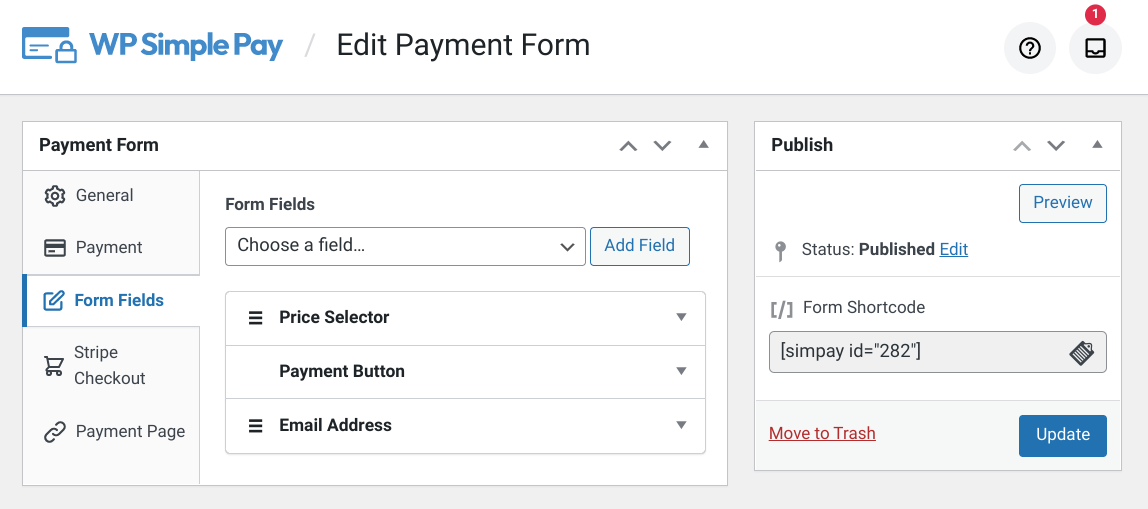1148x509 pixels.
Task: Open the Choose a field dropdown
Action: [x=406, y=246]
